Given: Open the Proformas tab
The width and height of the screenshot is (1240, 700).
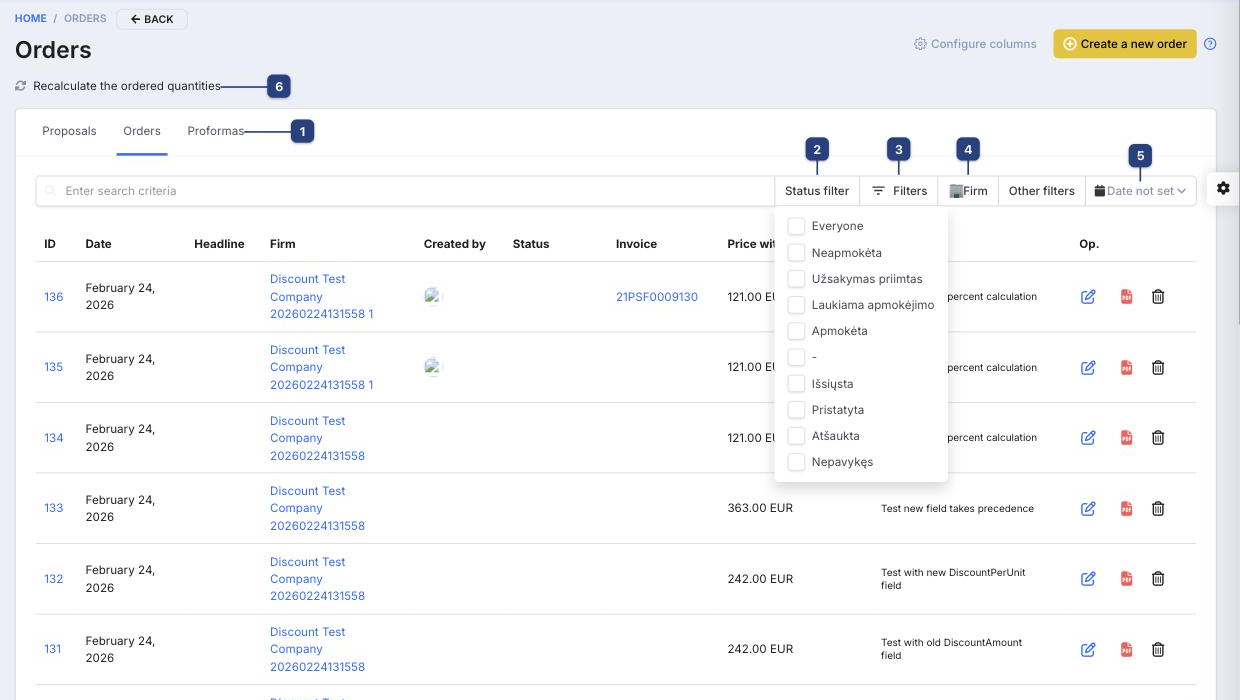Looking at the screenshot, I should tap(216, 131).
